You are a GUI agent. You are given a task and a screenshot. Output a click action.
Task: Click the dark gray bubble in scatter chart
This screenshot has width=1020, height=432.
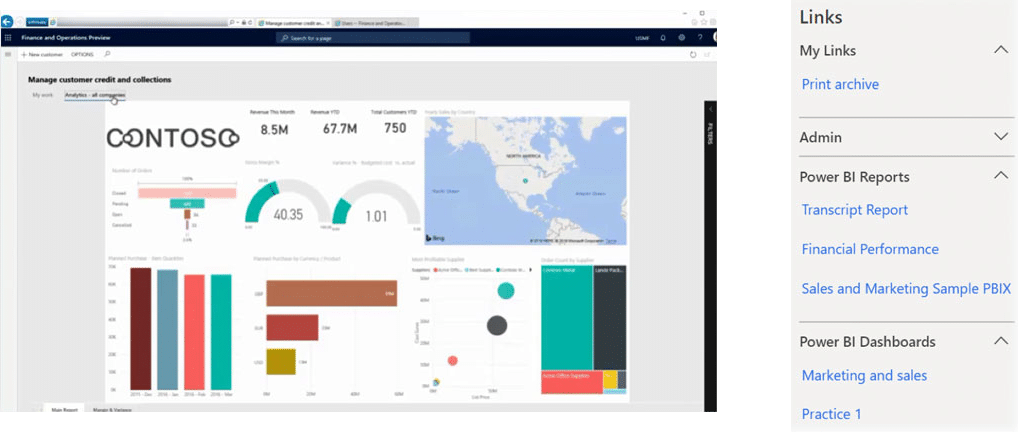(x=497, y=325)
